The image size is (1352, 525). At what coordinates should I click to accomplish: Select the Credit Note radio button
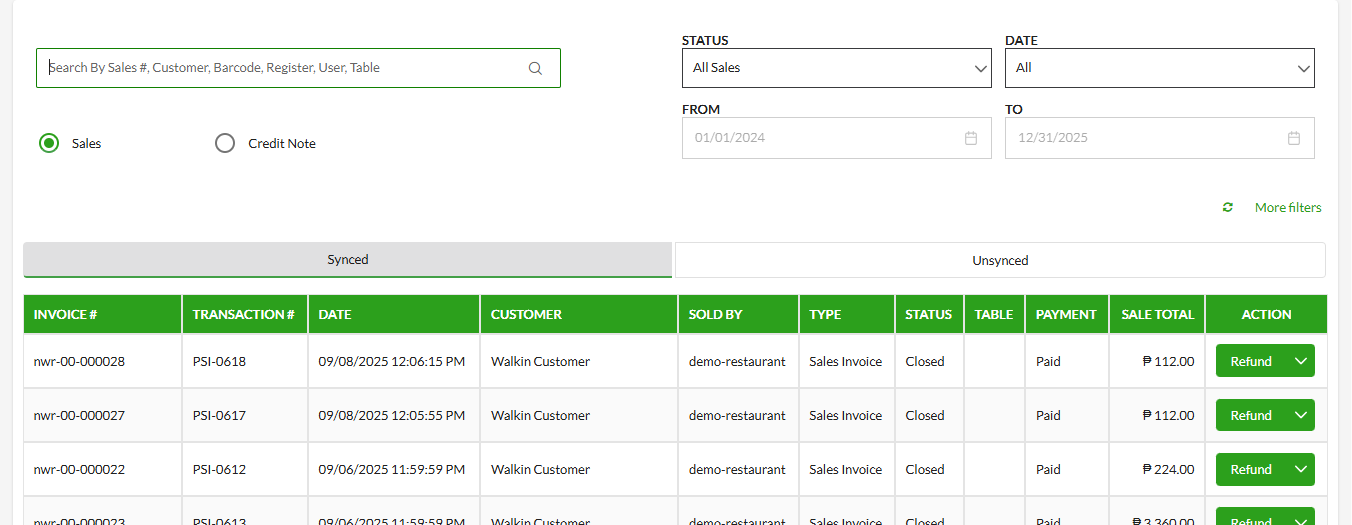(x=225, y=143)
